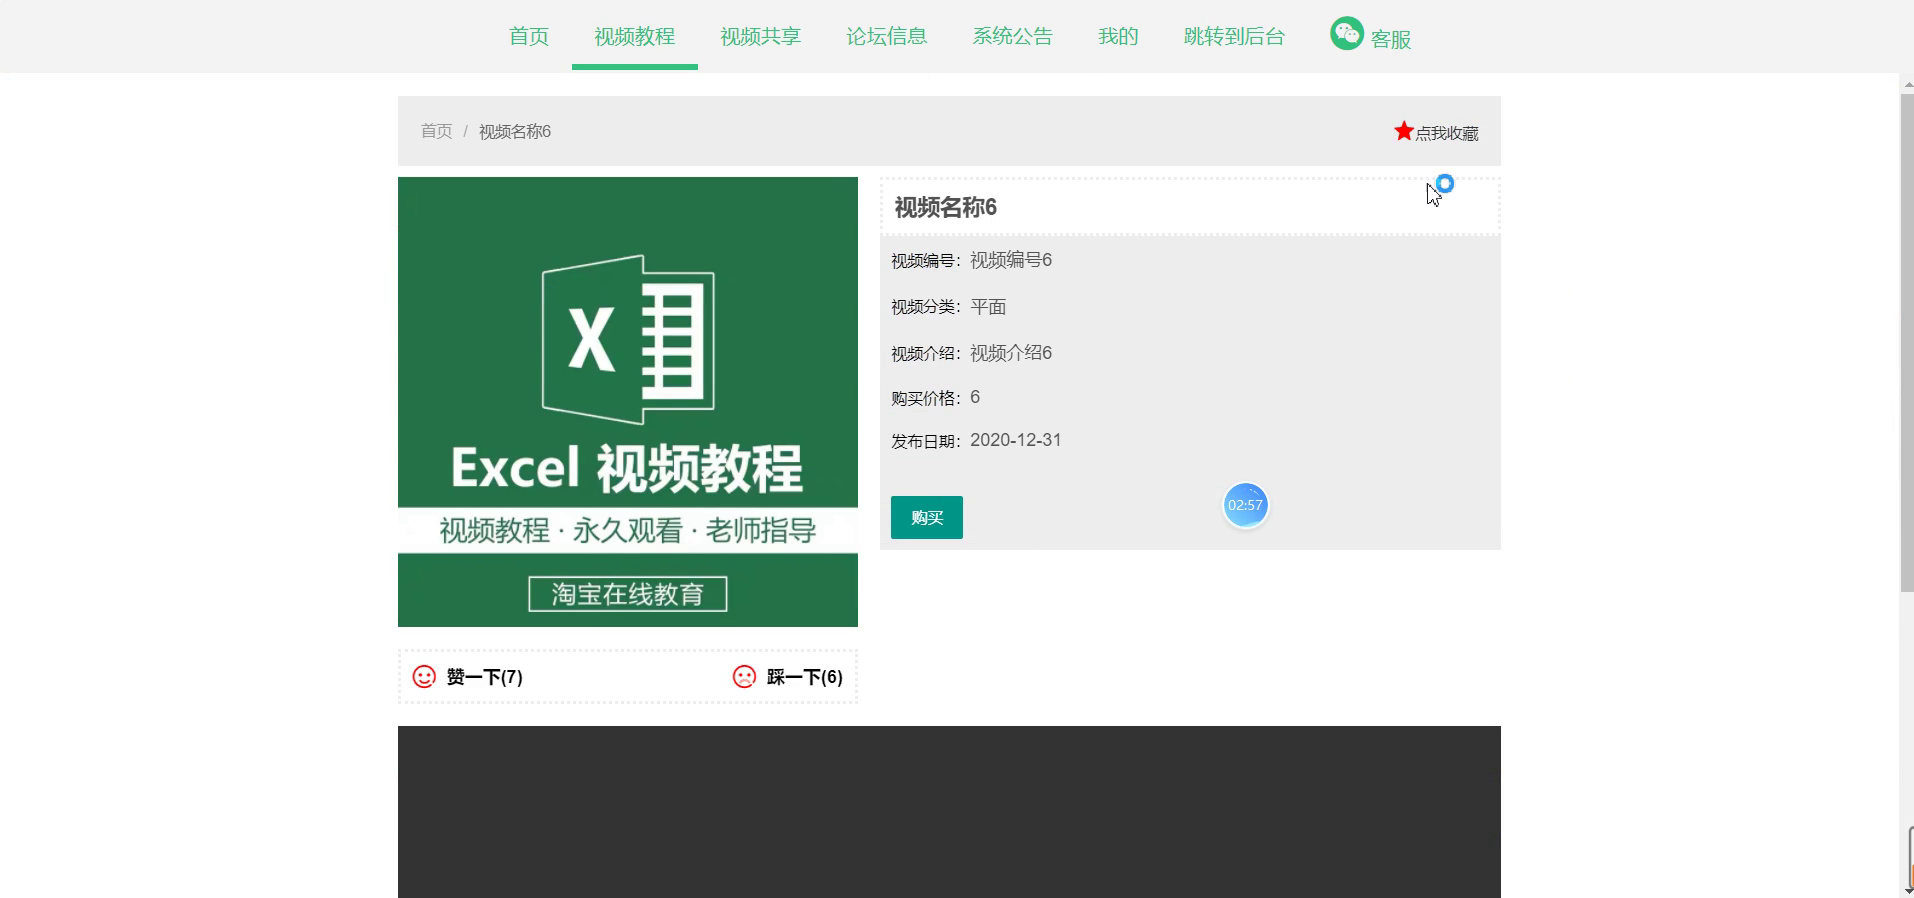
Task: Click the scrollbar down arrow
Action: (x=1907, y=890)
